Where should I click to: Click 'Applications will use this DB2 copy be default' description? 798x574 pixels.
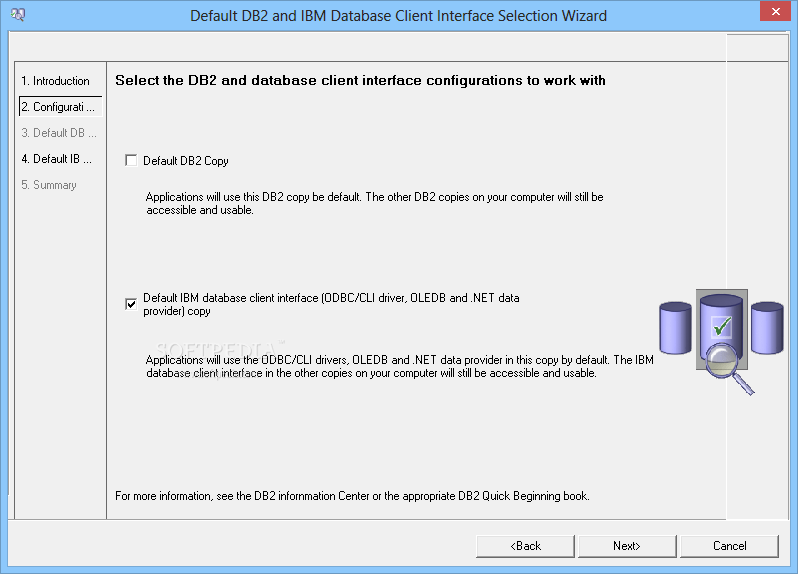coord(375,203)
